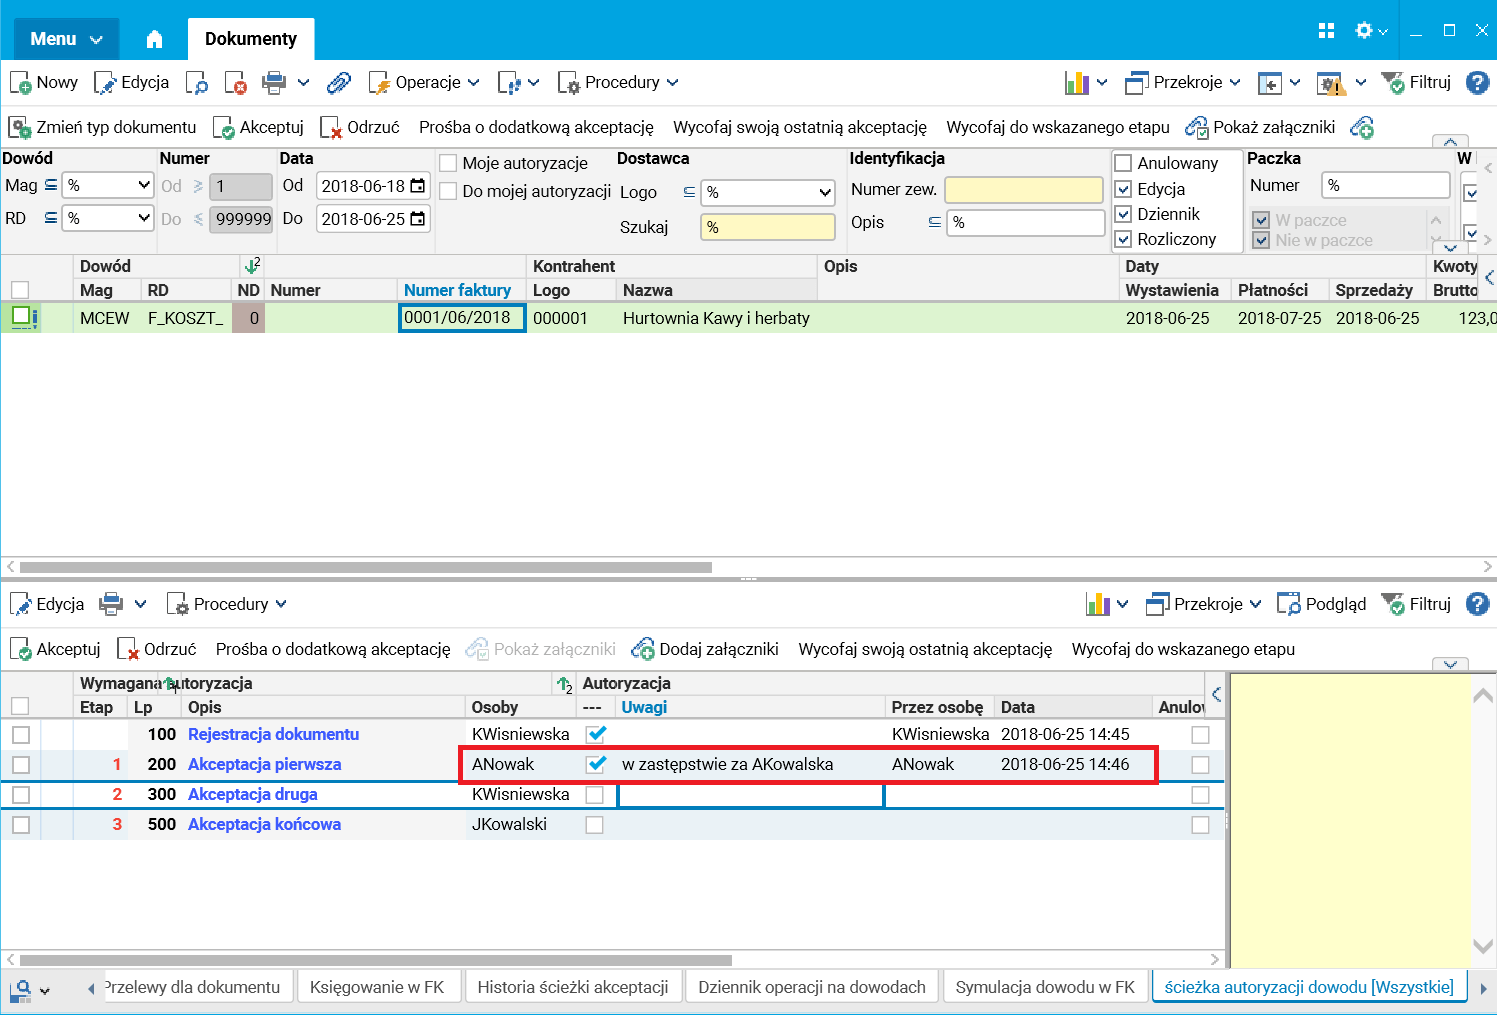
Task: Uncheck the Dziennik checkbox
Action: coord(1123,214)
